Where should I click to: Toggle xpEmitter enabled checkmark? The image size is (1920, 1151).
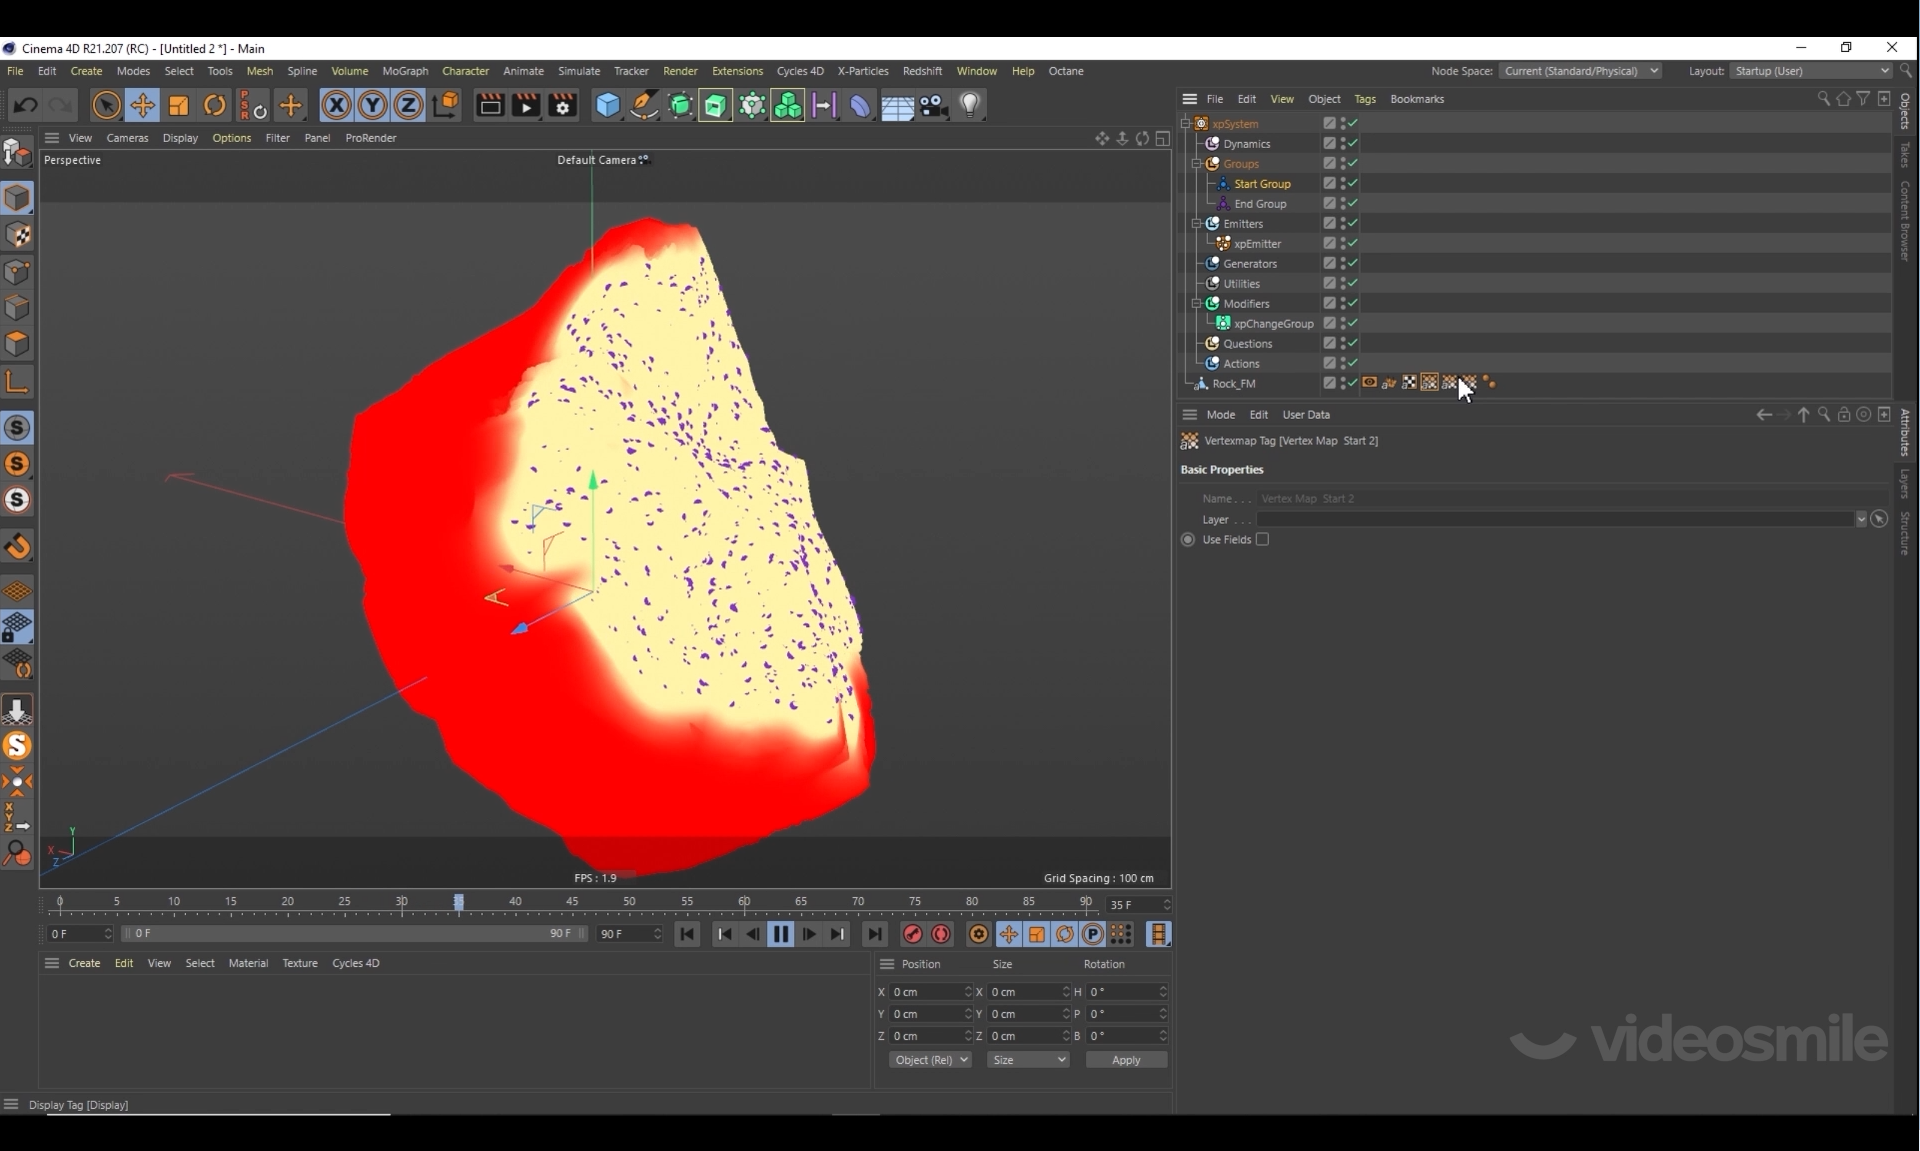[1352, 244]
